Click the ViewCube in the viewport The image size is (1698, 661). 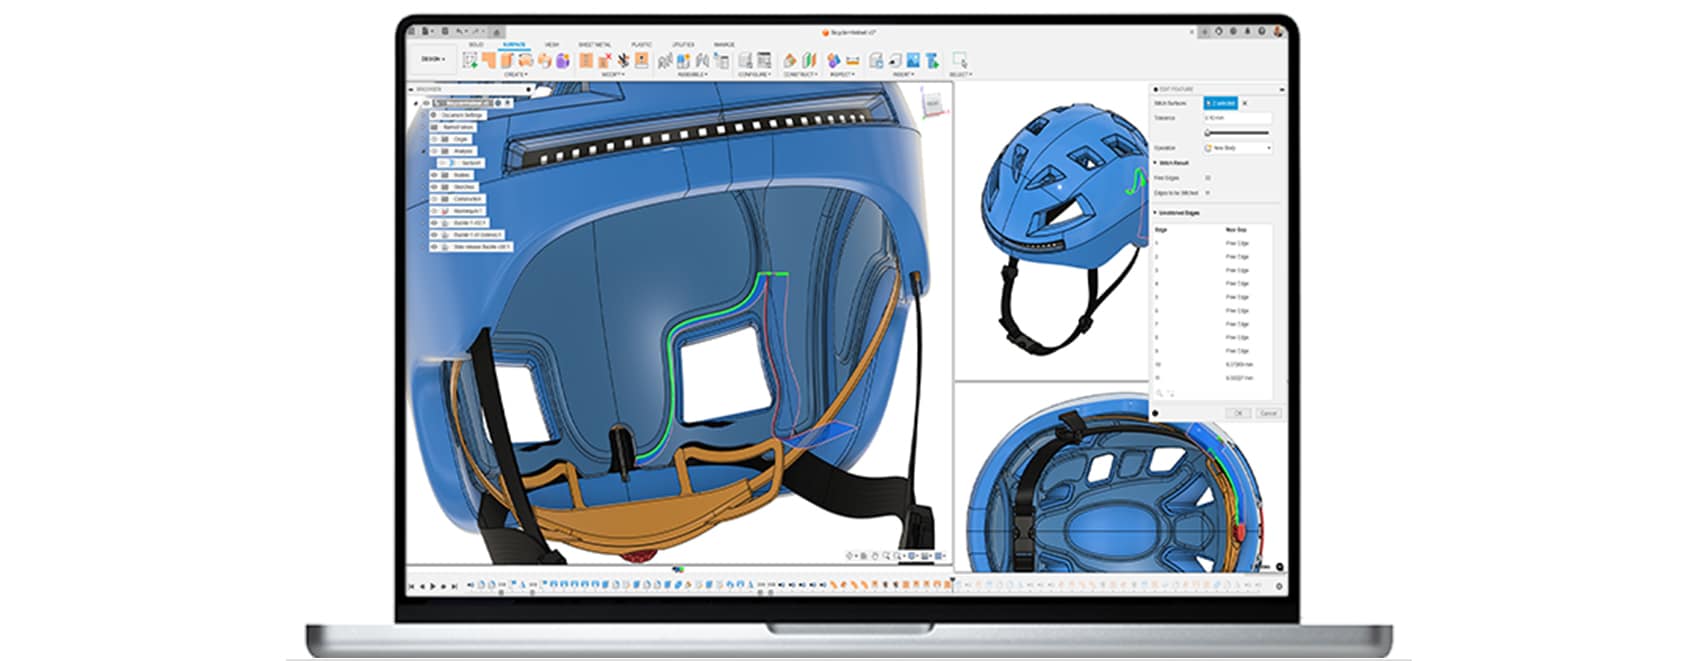click(932, 102)
